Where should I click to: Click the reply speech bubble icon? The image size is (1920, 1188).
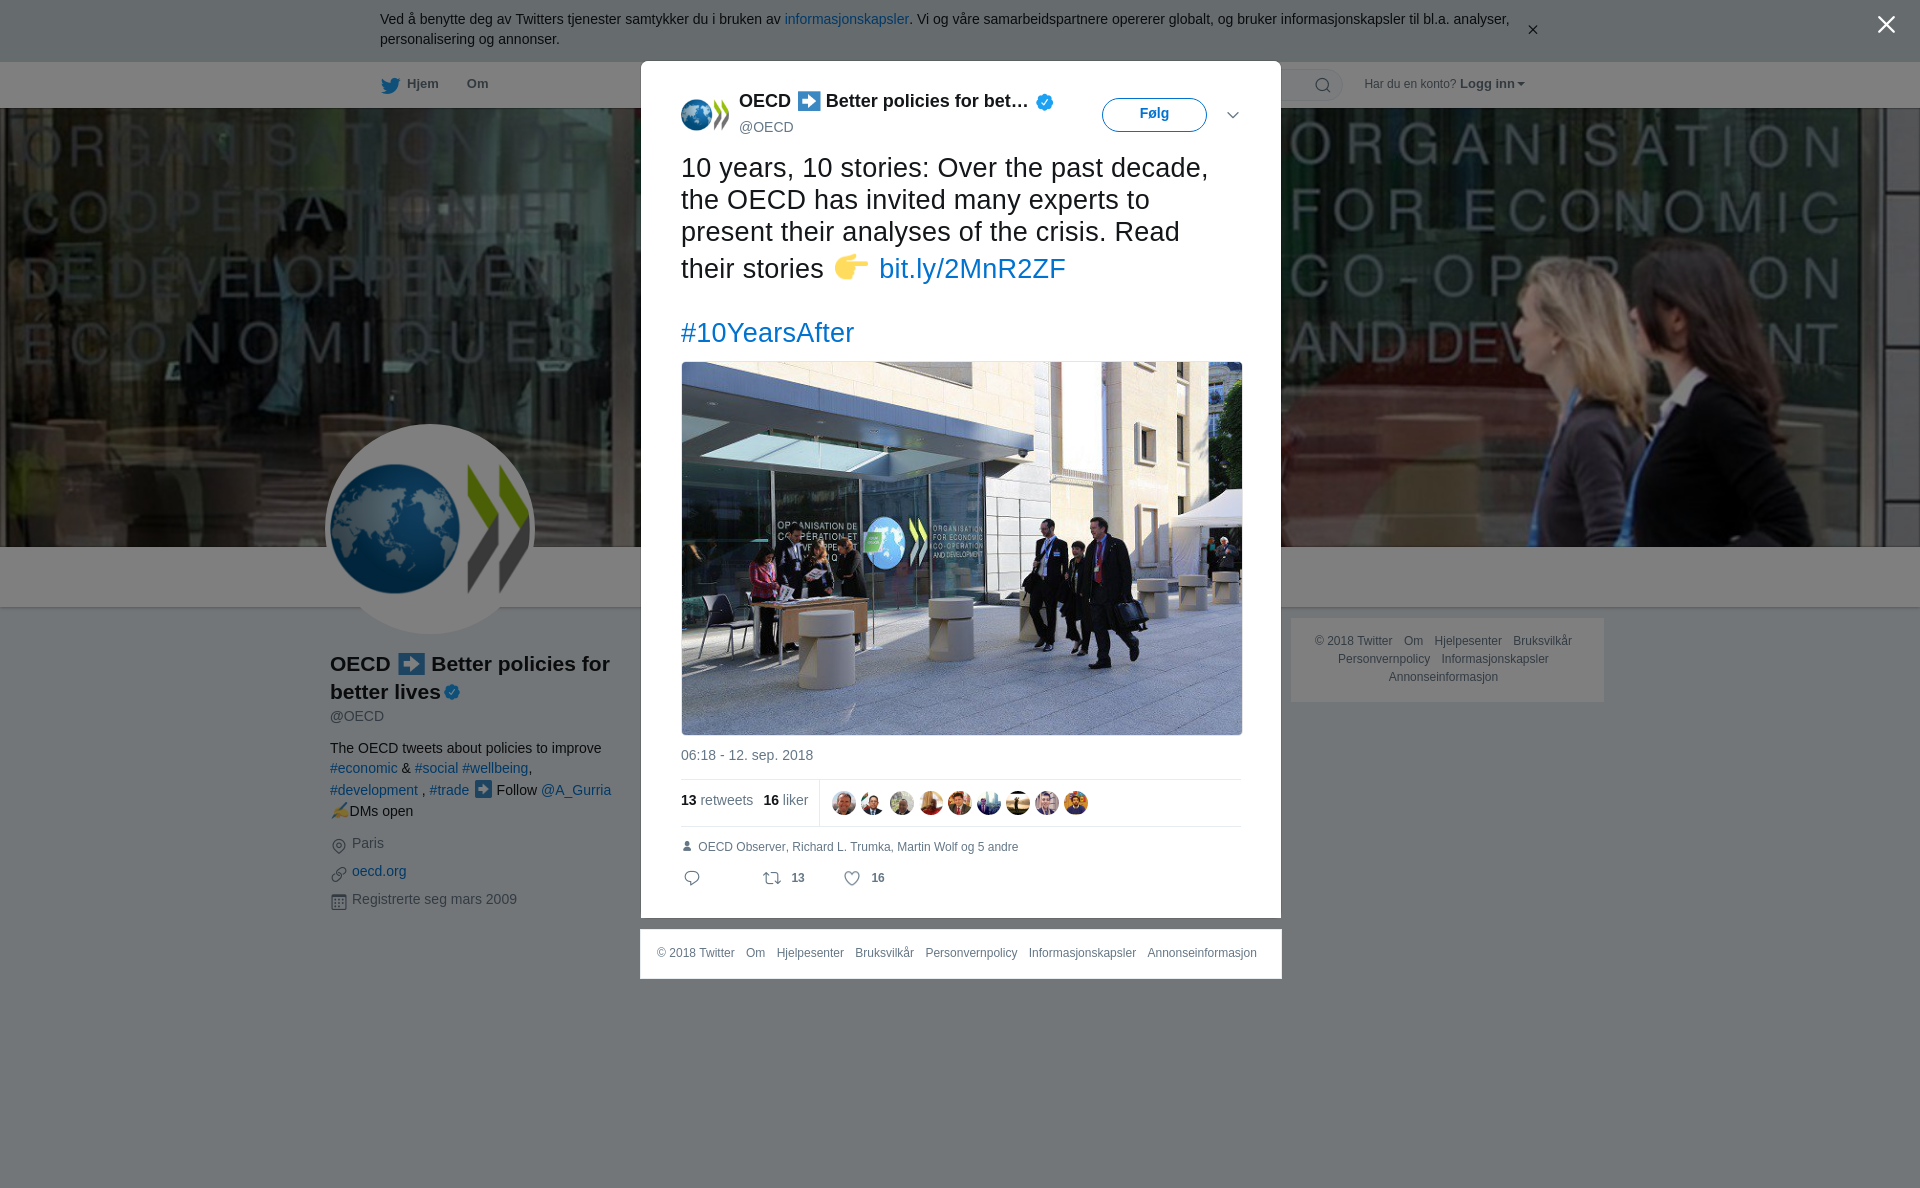[x=692, y=878]
